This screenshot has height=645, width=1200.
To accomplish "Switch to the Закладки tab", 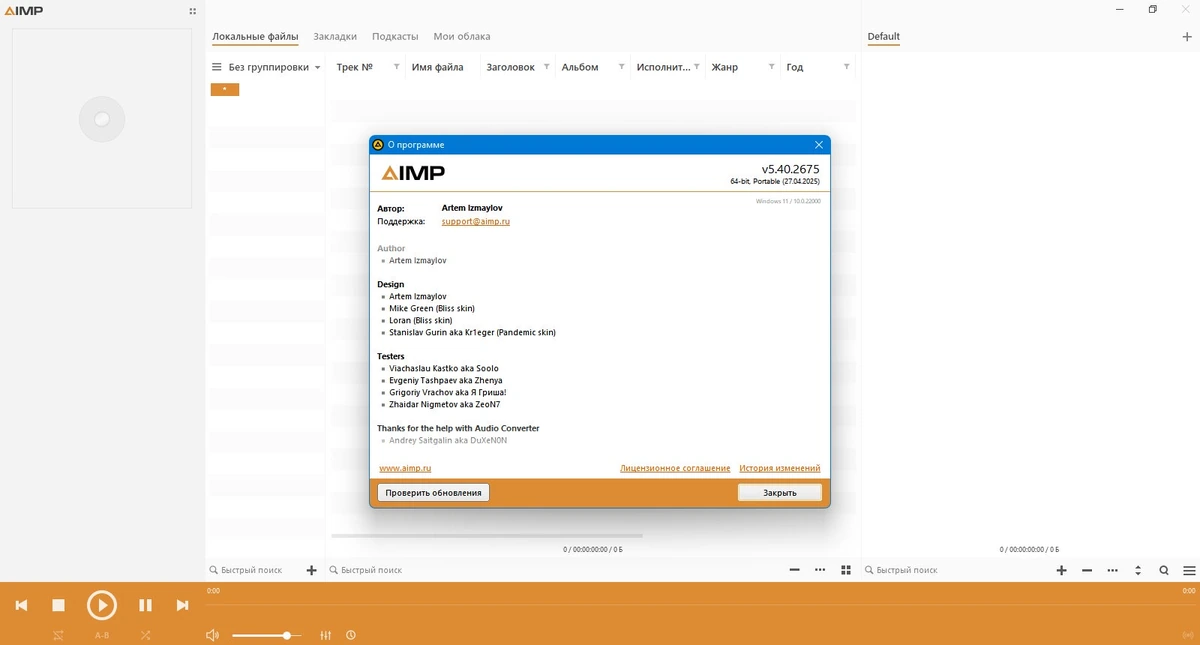I will click(335, 37).
